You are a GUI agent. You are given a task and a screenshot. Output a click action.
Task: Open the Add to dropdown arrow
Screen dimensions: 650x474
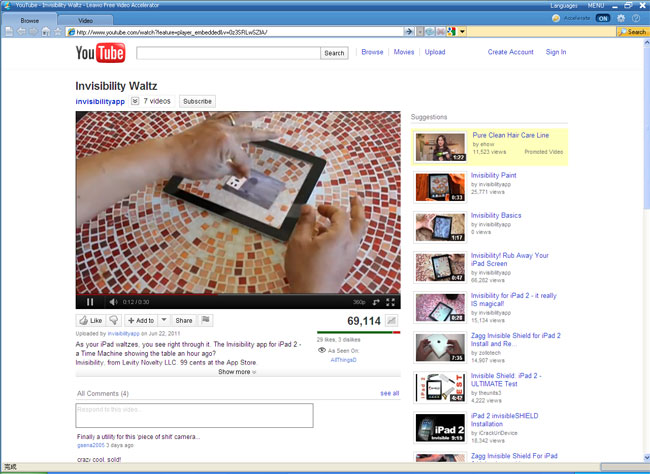coord(164,320)
